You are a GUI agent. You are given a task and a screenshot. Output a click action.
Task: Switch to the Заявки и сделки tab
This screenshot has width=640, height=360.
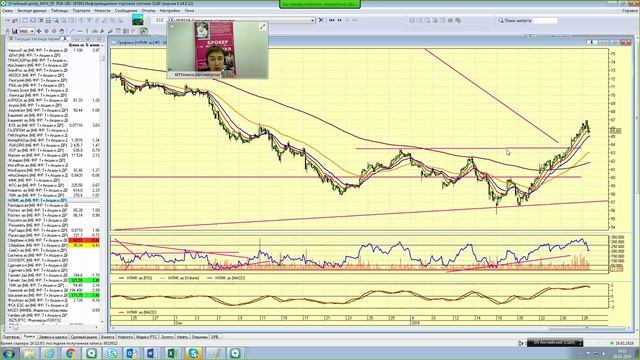[53, 337]
